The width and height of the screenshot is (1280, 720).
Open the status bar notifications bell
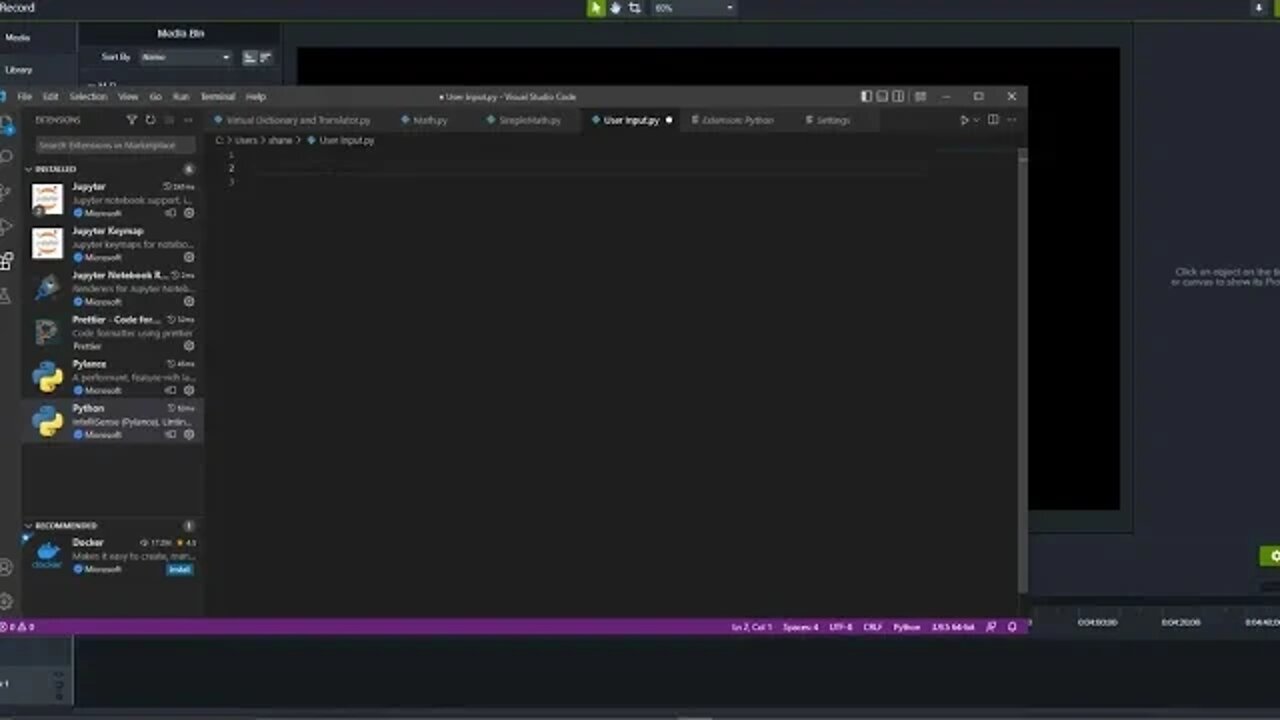pyautogui.click(x=1012, y=627)
